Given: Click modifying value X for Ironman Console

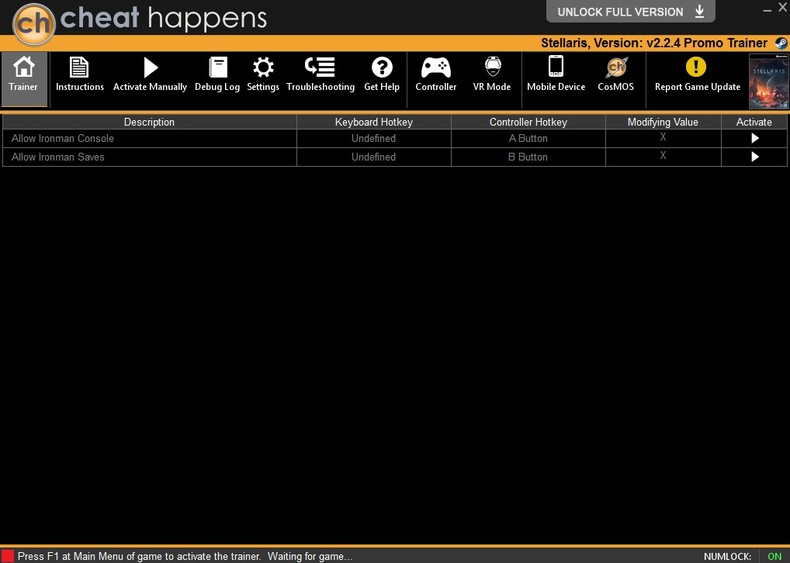Looking at the screenshot, I should click(663, 137).
